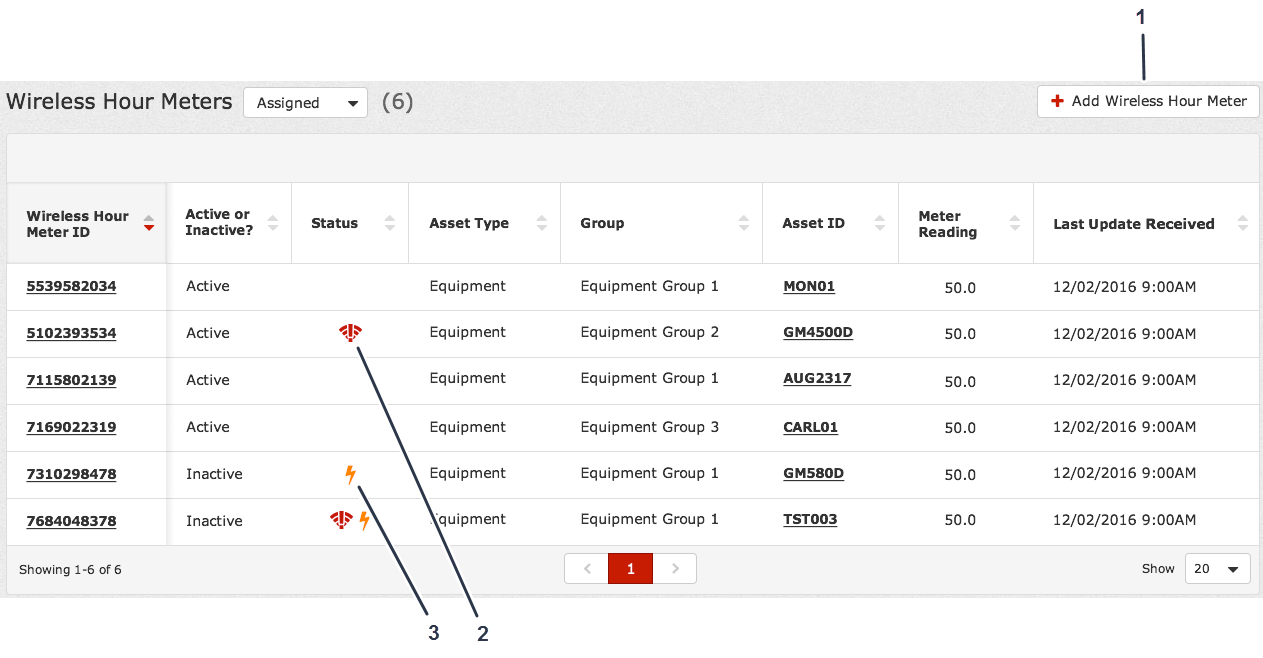Sort by Wireless Hour Meter ID column arrows
Screen dimensions: 1263x658
pos(149,223)
